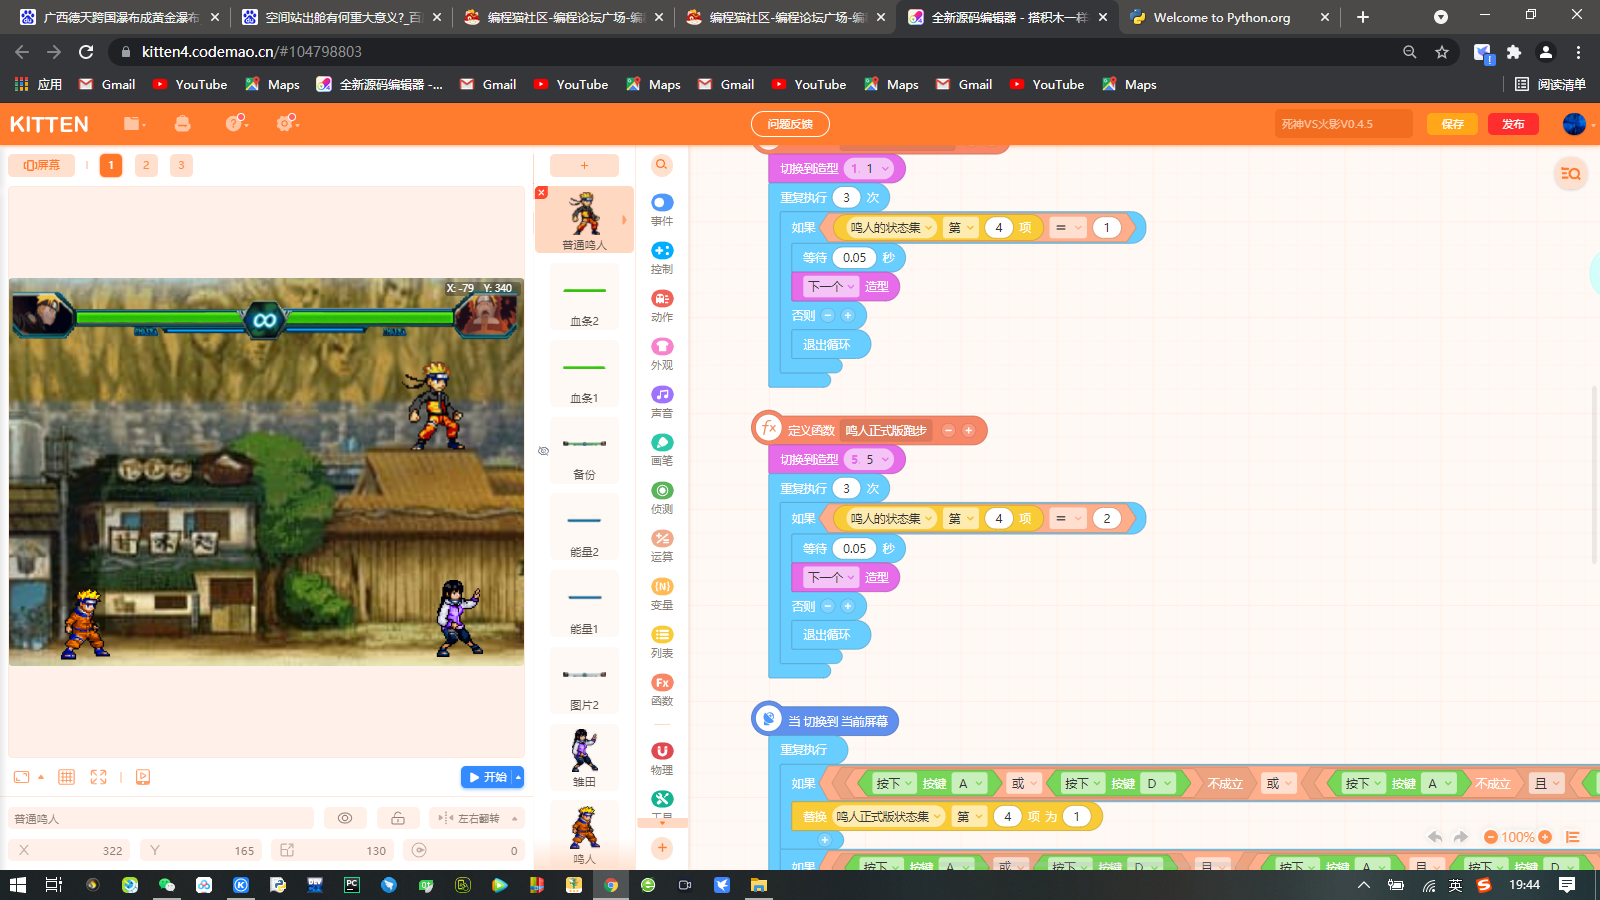1600x900 pixels.
Task: Click the project name field 死神VS火影V0.4.5
Action: [x=1343, y=124]
